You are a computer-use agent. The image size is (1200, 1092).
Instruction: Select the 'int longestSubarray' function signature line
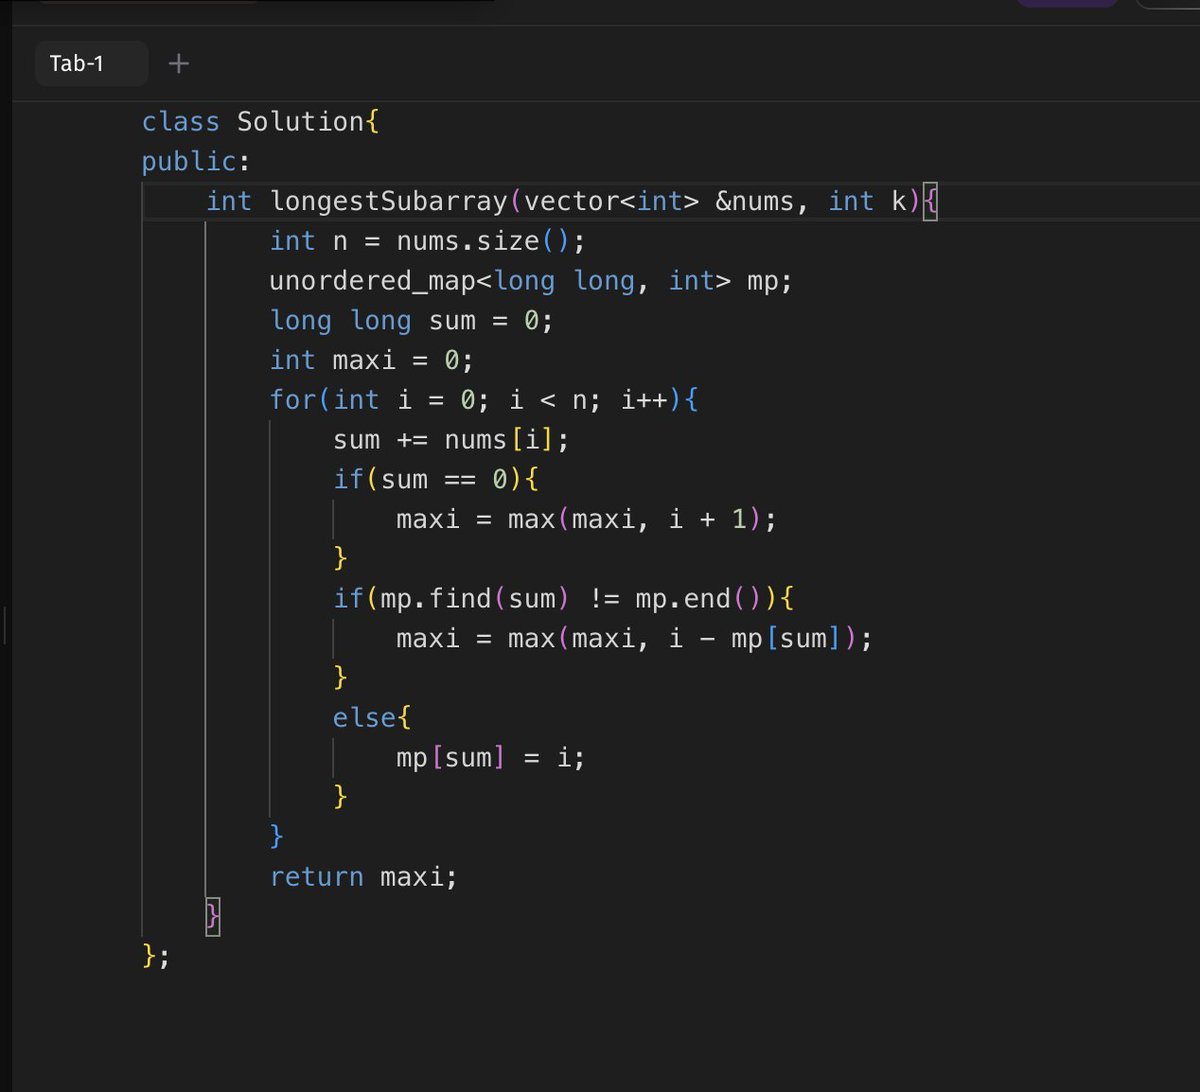[x=571, y=201]
